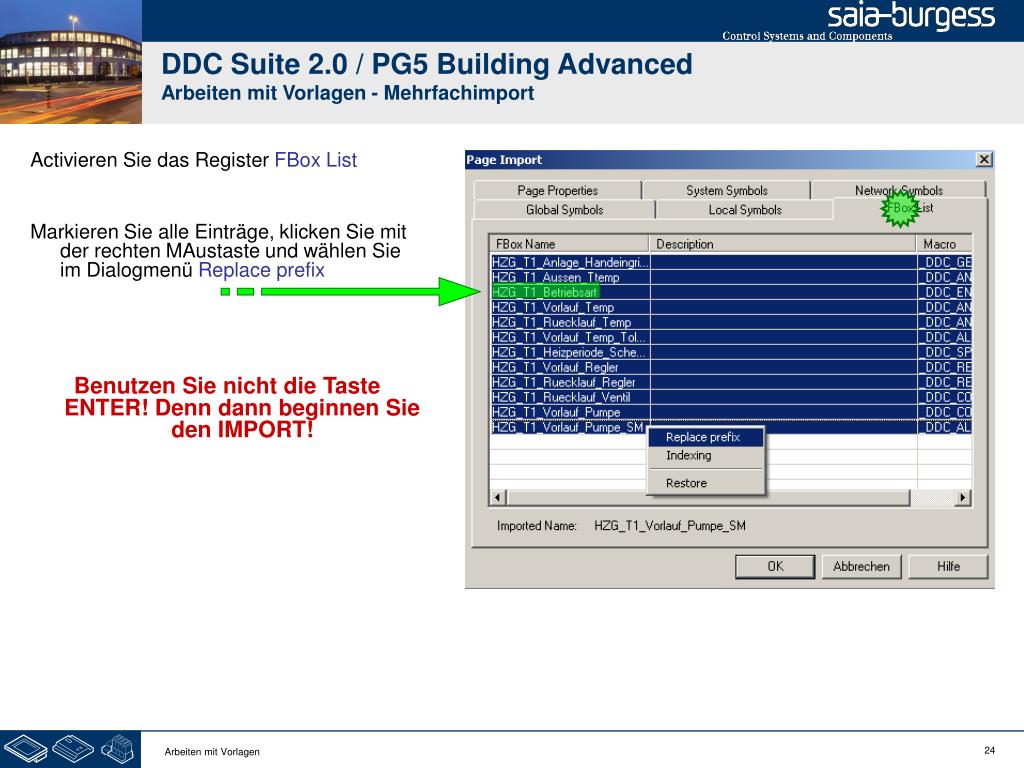Click the page number 24
Screen dimensions: 1024x768
989,750
